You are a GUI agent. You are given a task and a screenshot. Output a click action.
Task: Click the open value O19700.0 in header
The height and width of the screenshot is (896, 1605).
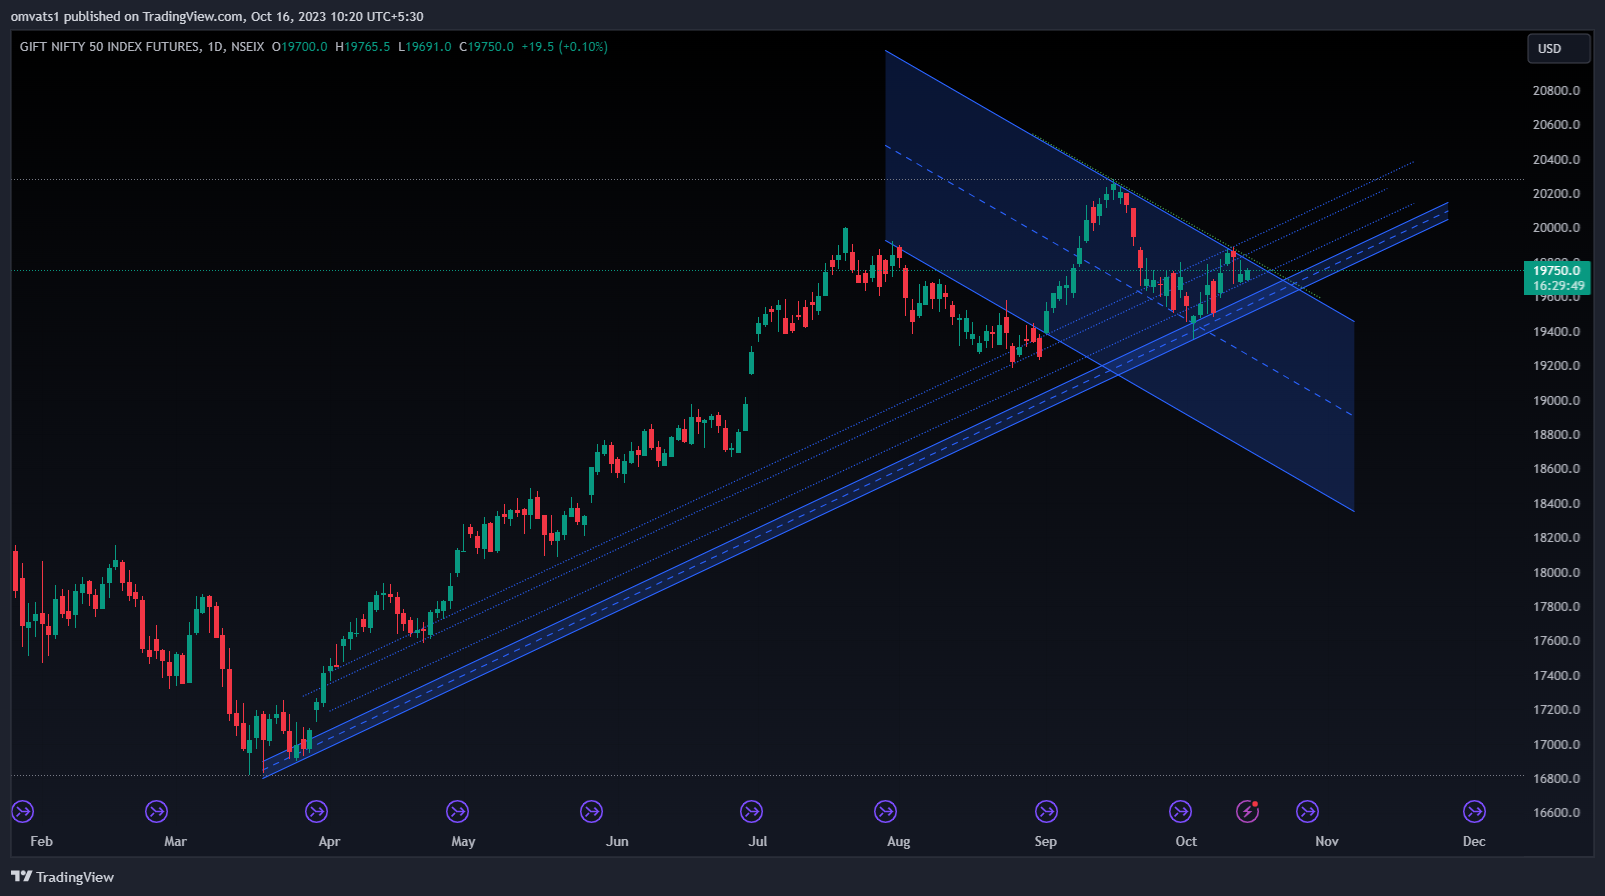click(300, 47)
